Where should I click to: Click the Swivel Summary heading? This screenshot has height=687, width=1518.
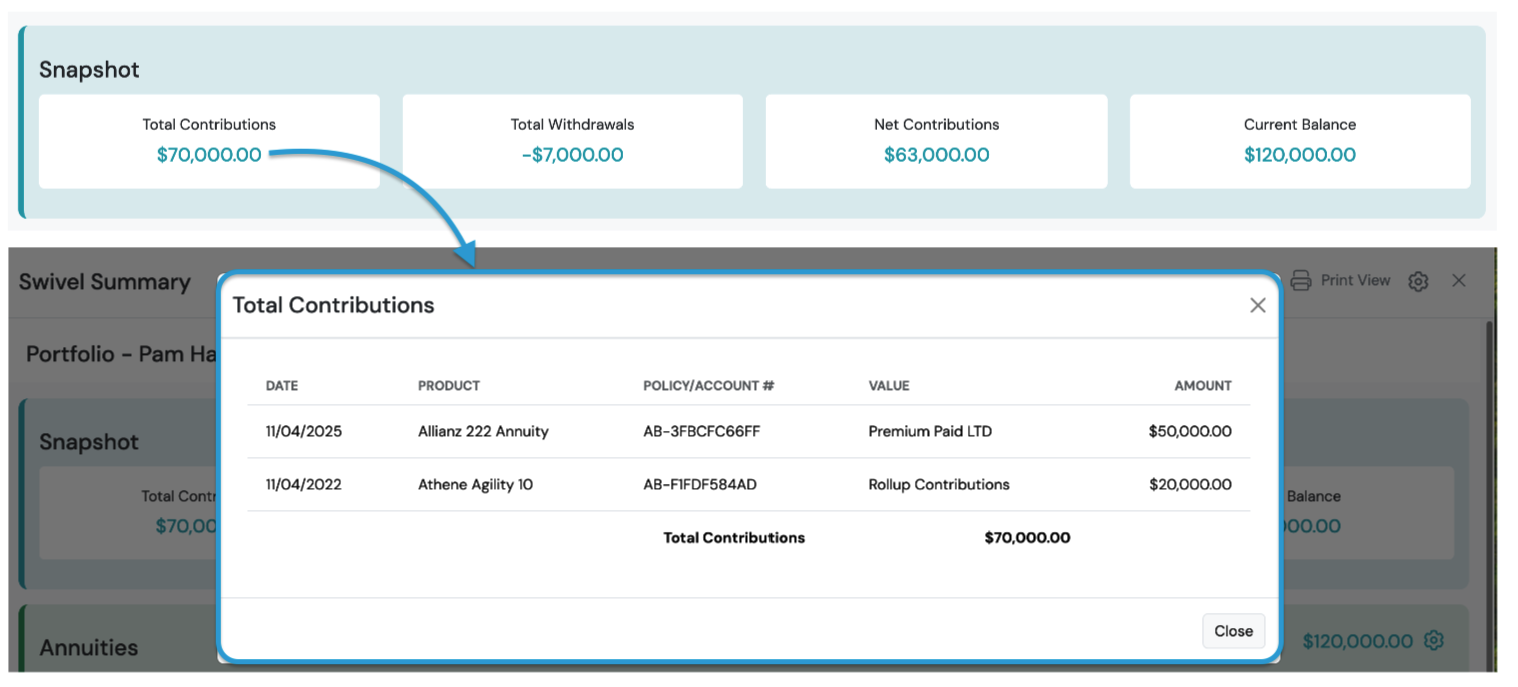[105, 282]
